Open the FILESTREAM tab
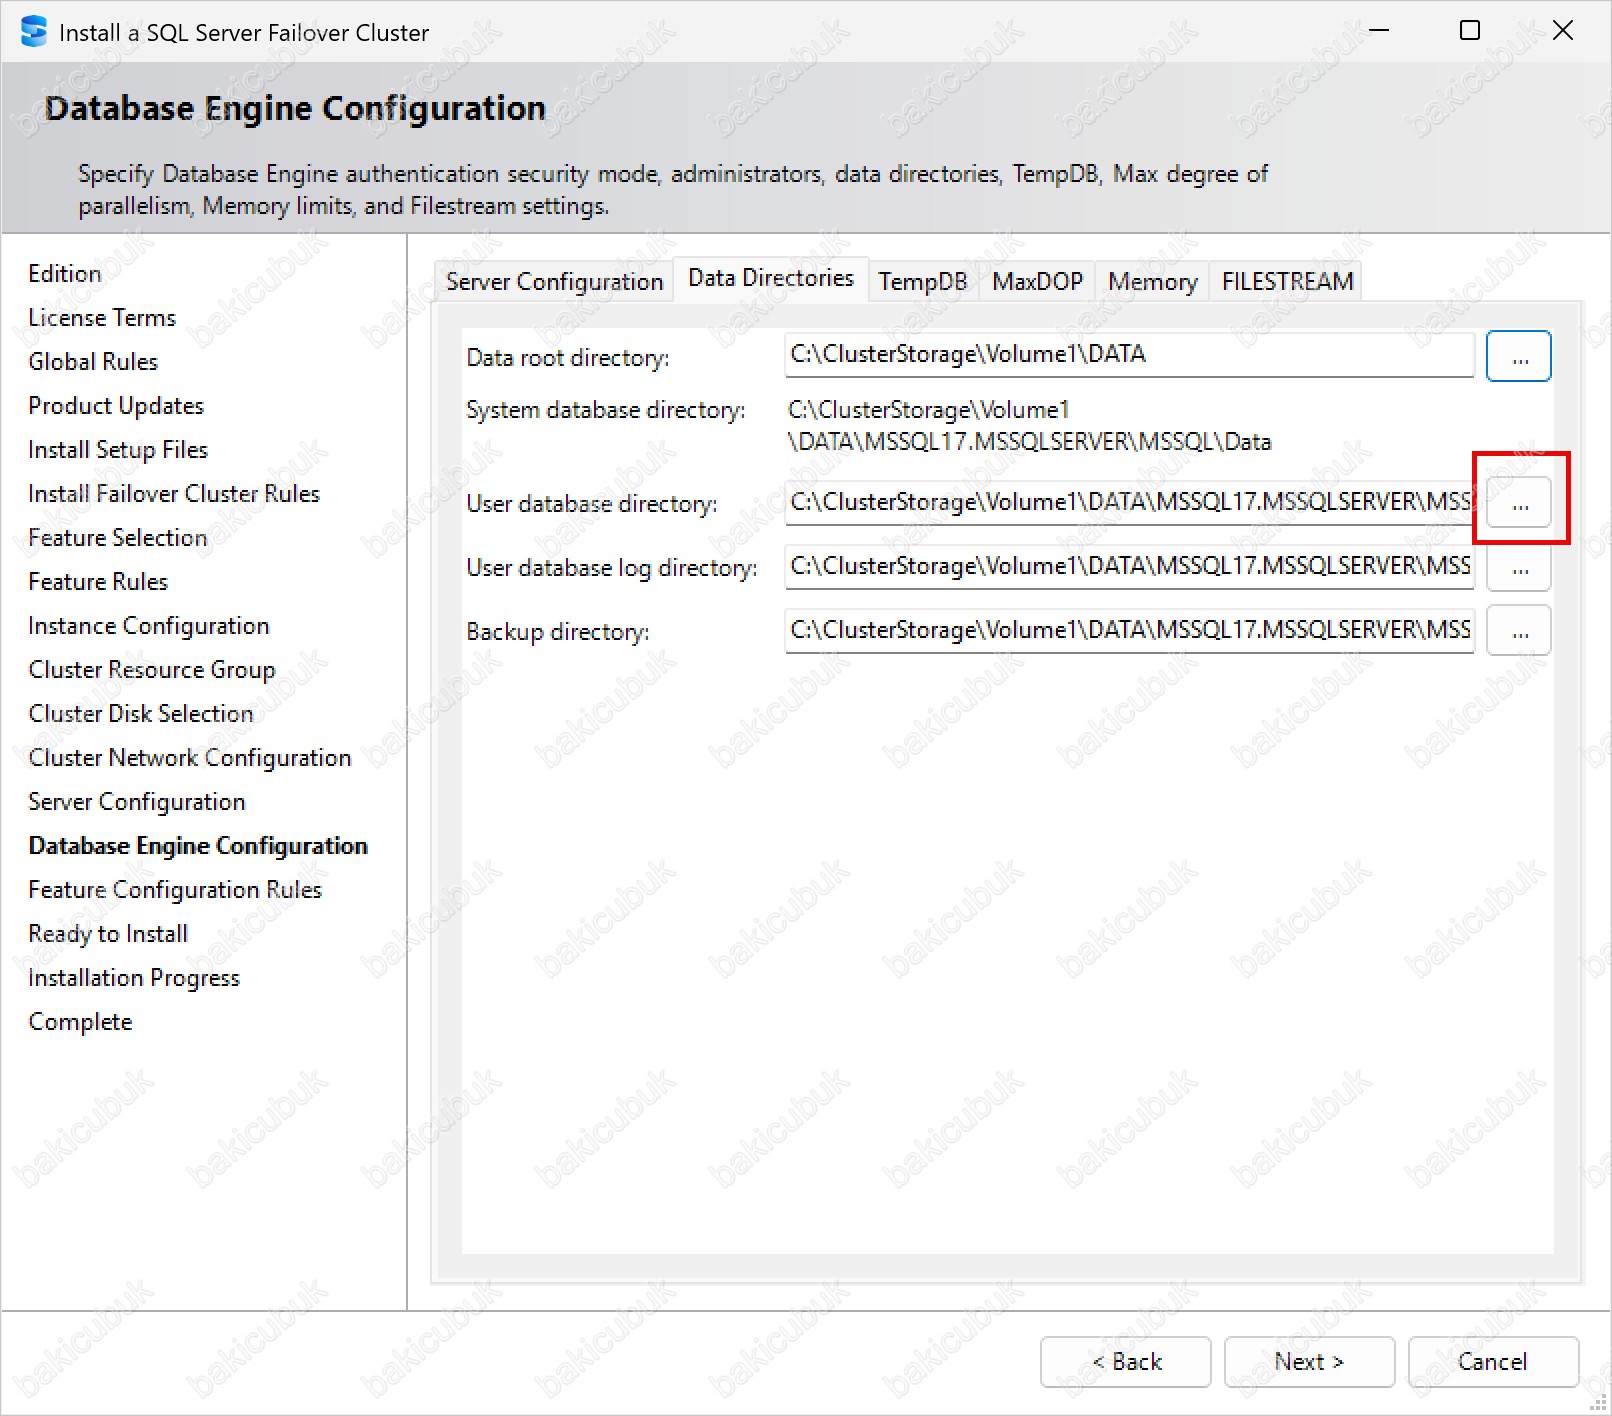The width and height of the screenshot is (1612, 1416). point(1287,282)
